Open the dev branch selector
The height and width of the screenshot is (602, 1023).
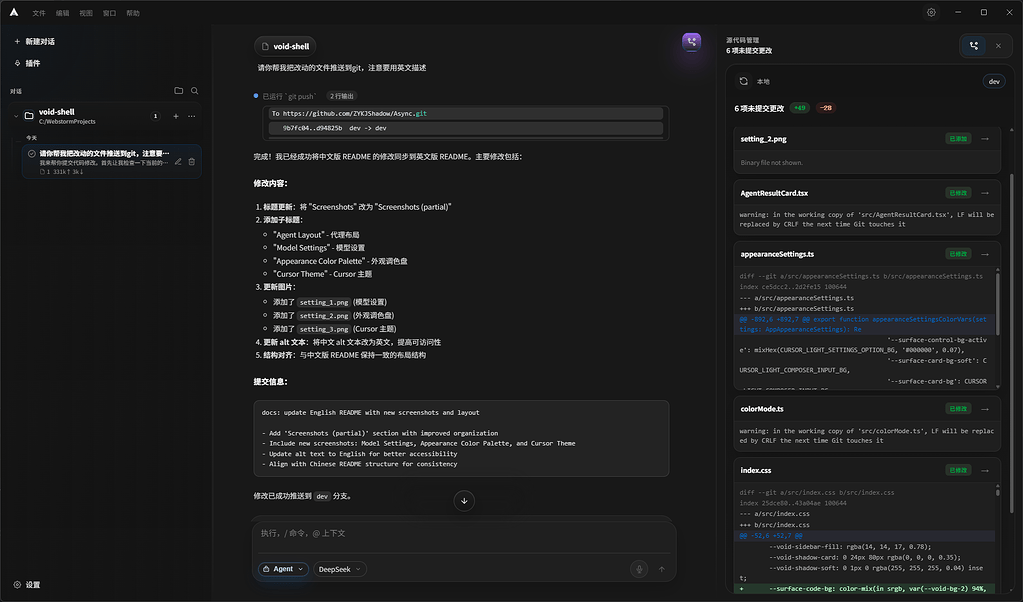[x=994, y=82]
